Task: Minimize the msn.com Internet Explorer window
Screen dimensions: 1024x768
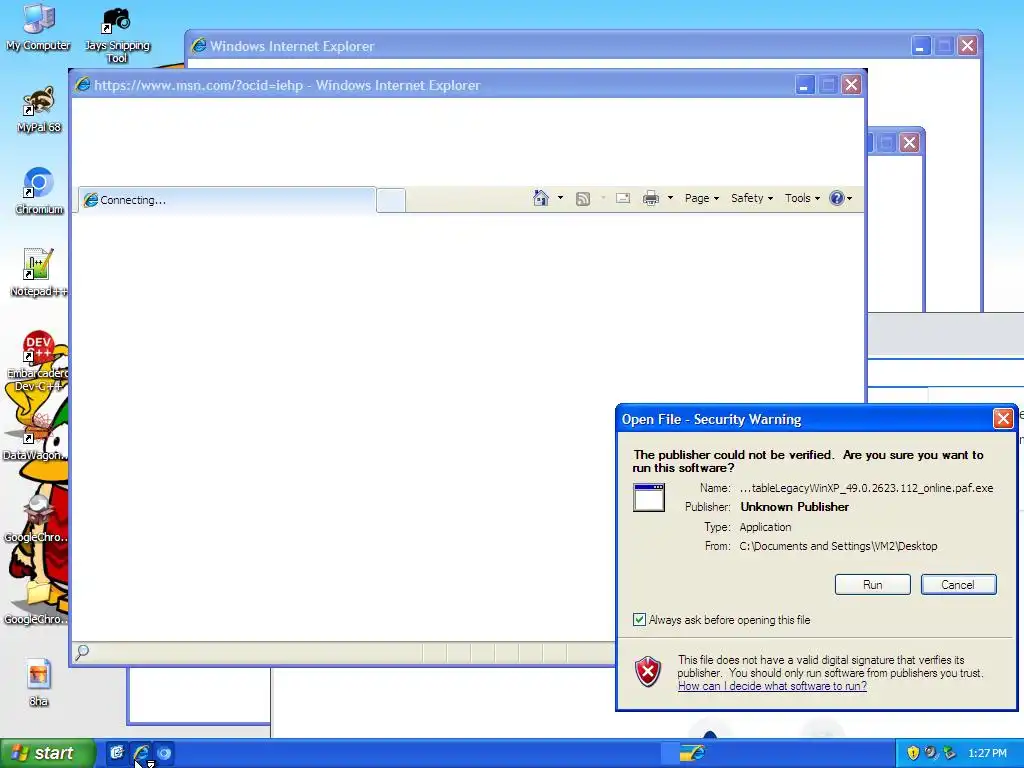Action: point(805,85)
